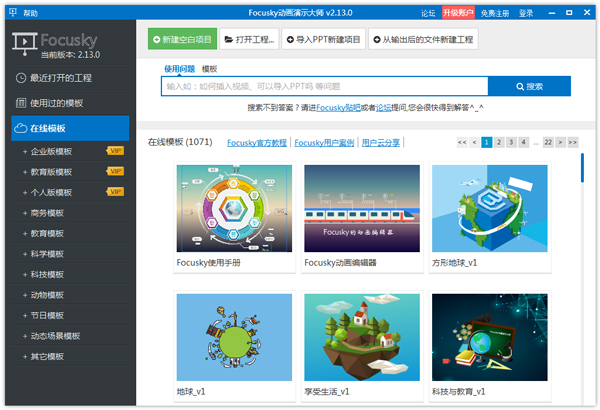Expand the 个人版模板 category
The width and height of the screenshot is (600, 410).
(x=25, y=193)
